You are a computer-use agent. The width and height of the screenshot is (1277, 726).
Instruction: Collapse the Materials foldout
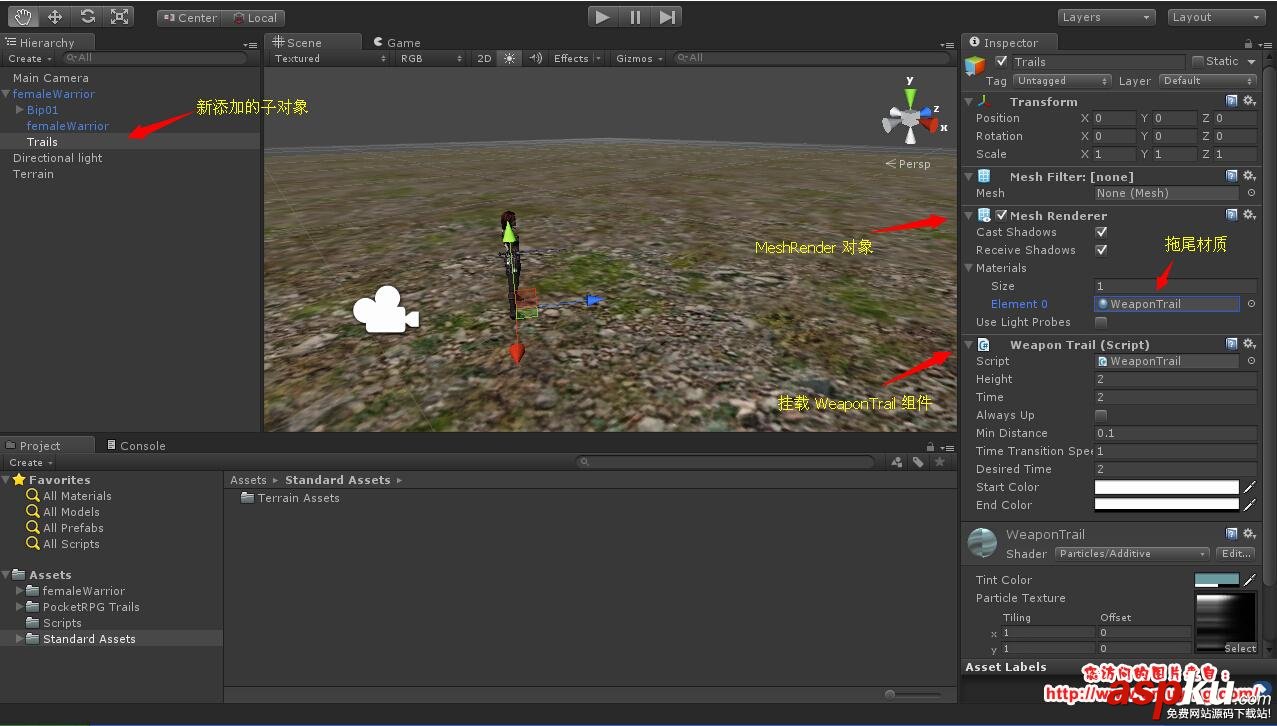[968, 268]
